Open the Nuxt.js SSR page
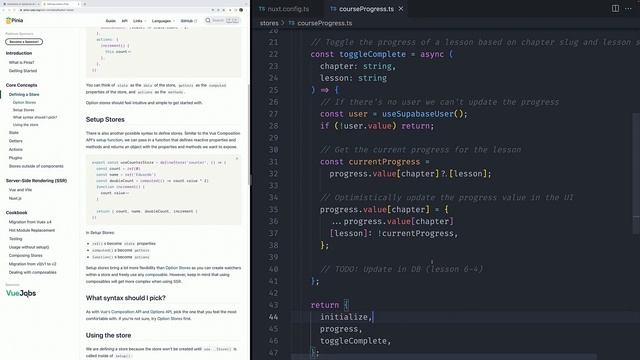 16,198
